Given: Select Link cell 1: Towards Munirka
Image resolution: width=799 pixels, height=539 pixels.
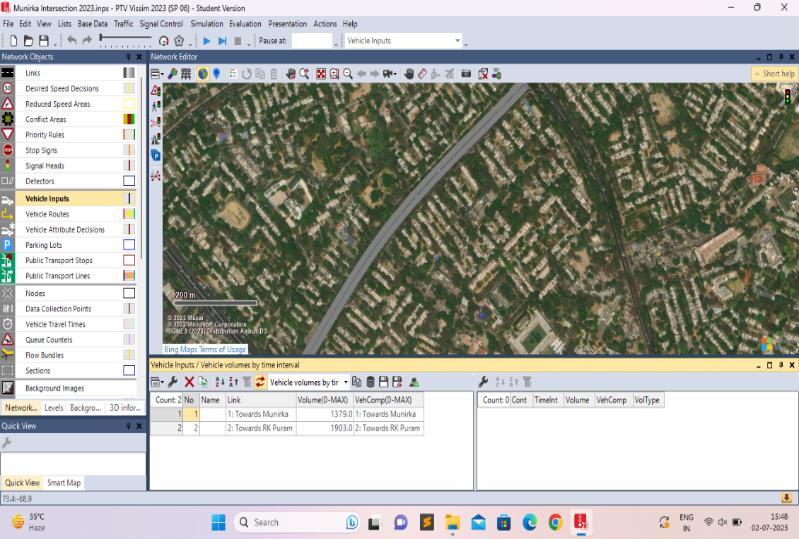Looking at the screenshot, I should [x=261, y=414].
